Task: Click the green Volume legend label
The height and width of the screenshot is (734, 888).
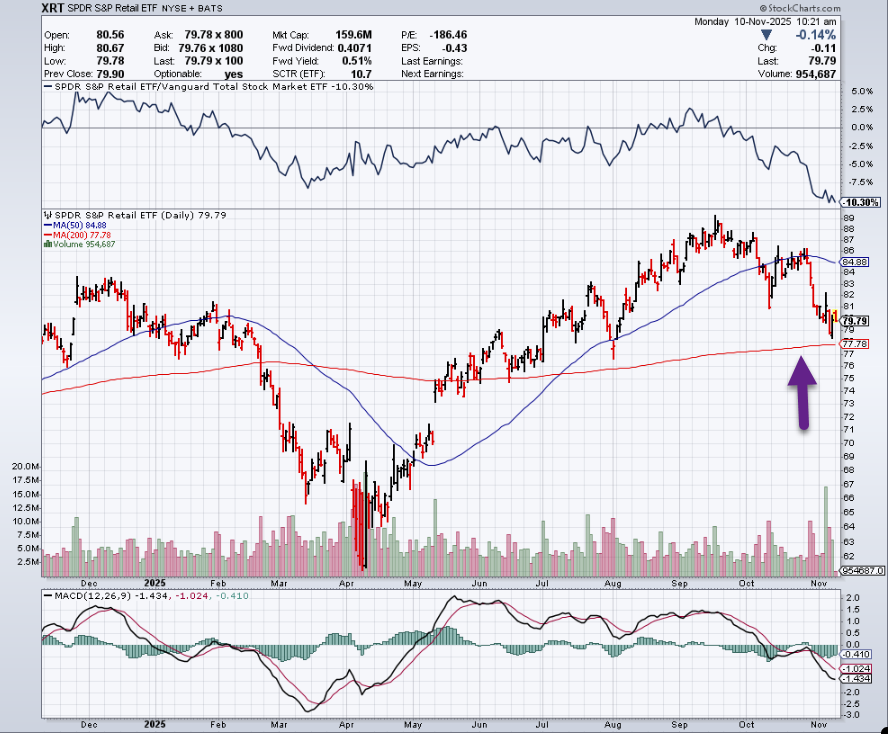Action: pyautogui.click(x=81, y=245)
